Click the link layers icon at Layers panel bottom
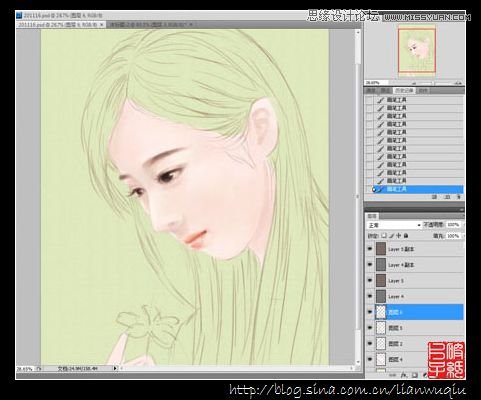The image size is (481, 400). 392,375
